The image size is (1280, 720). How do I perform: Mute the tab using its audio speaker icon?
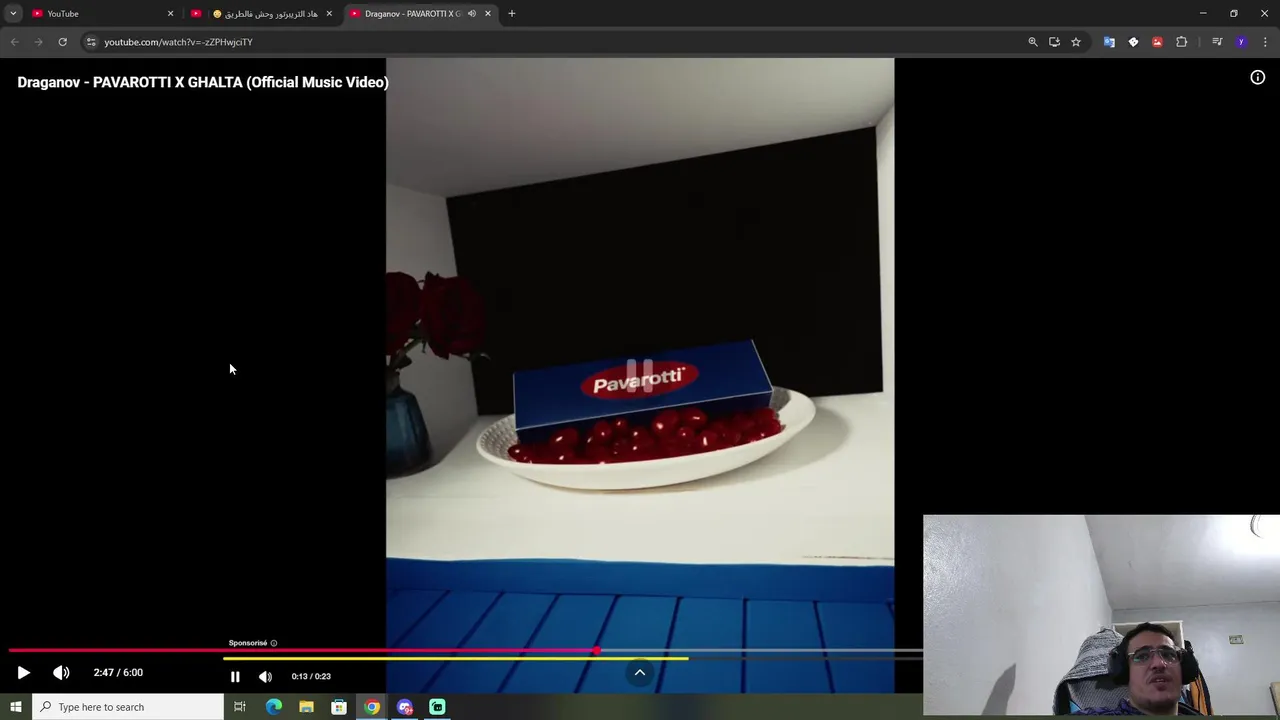472,14
